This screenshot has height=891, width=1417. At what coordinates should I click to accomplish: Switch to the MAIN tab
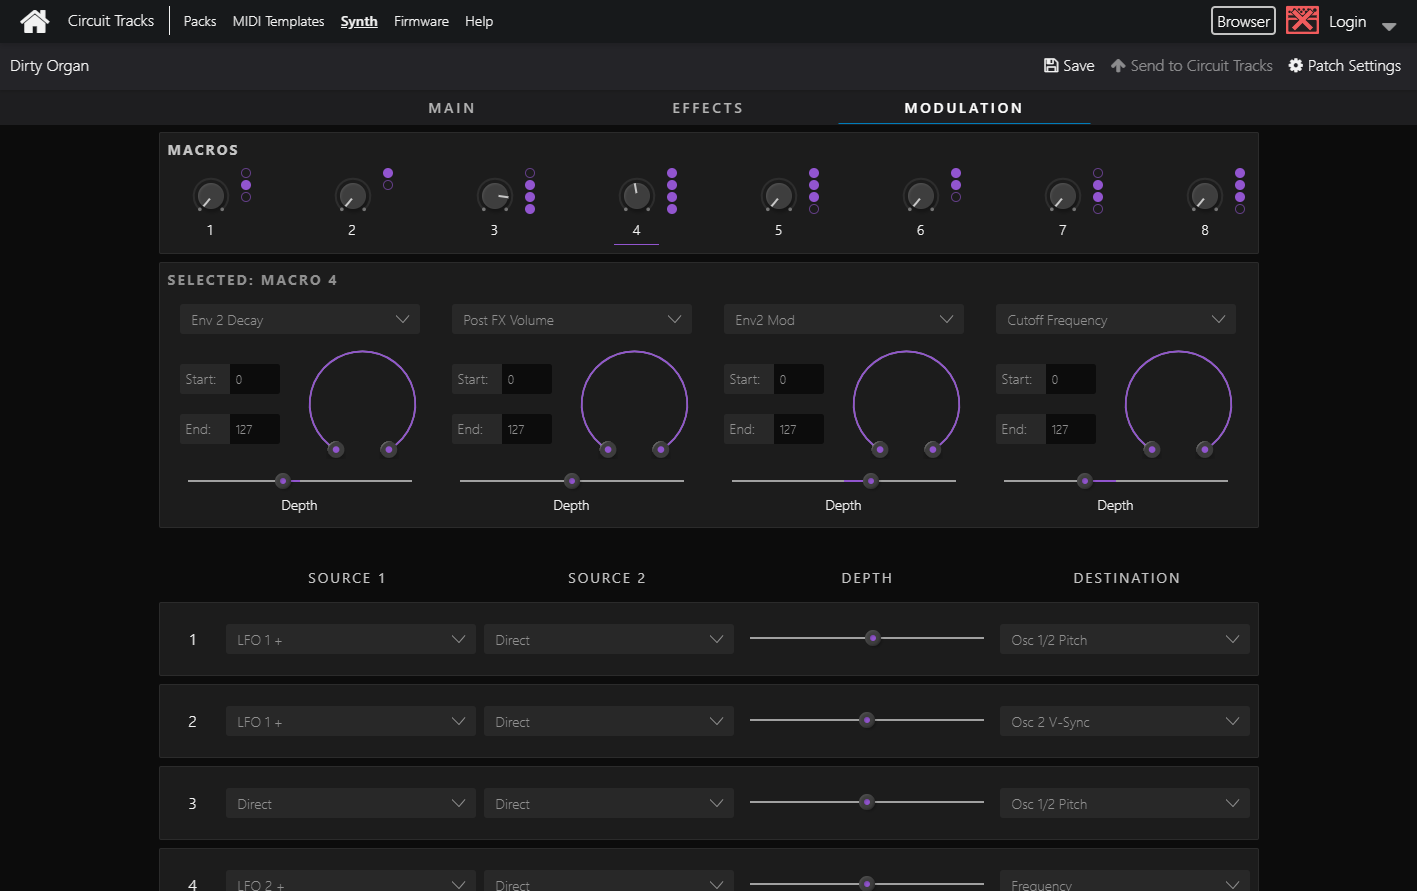click(451, 107)
